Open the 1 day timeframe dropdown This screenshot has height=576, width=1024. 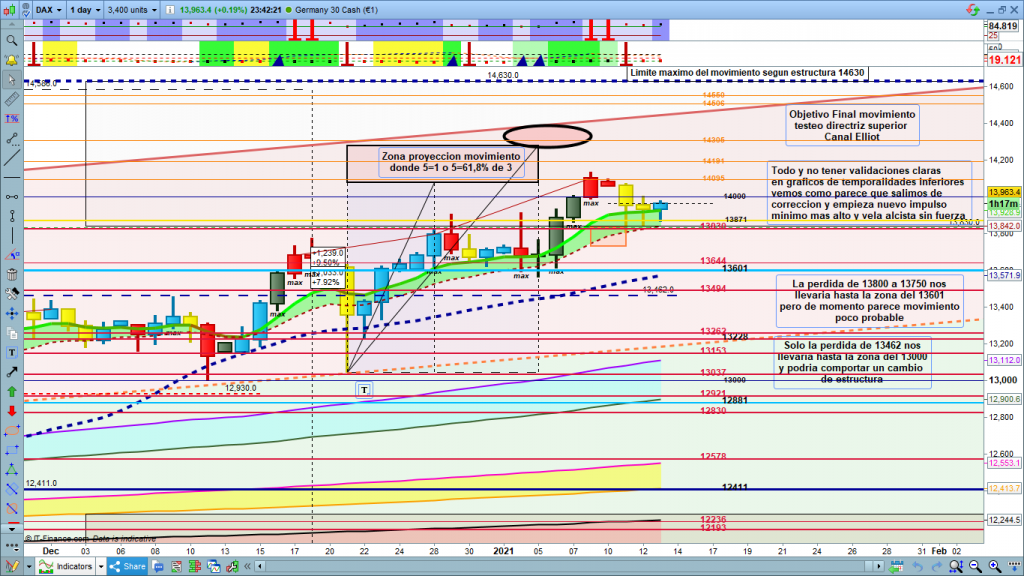pyautogui.click(x=84, y=12)
